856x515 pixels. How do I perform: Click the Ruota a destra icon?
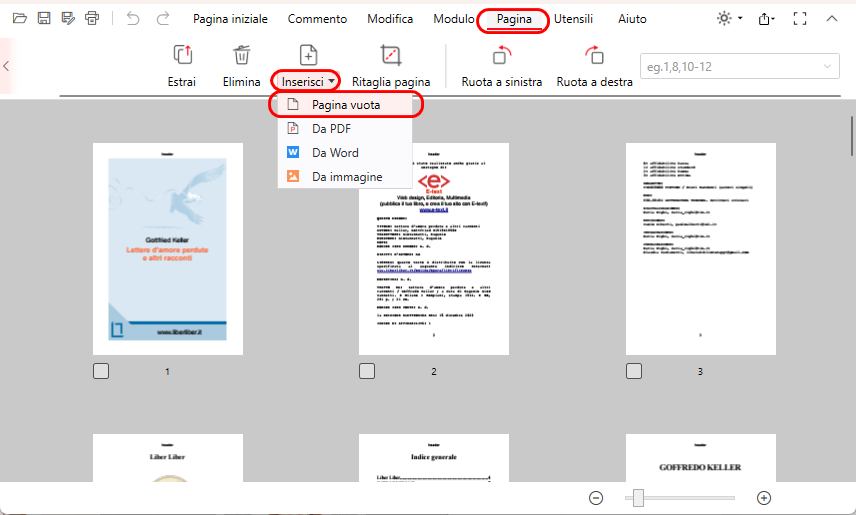point(595,55)
